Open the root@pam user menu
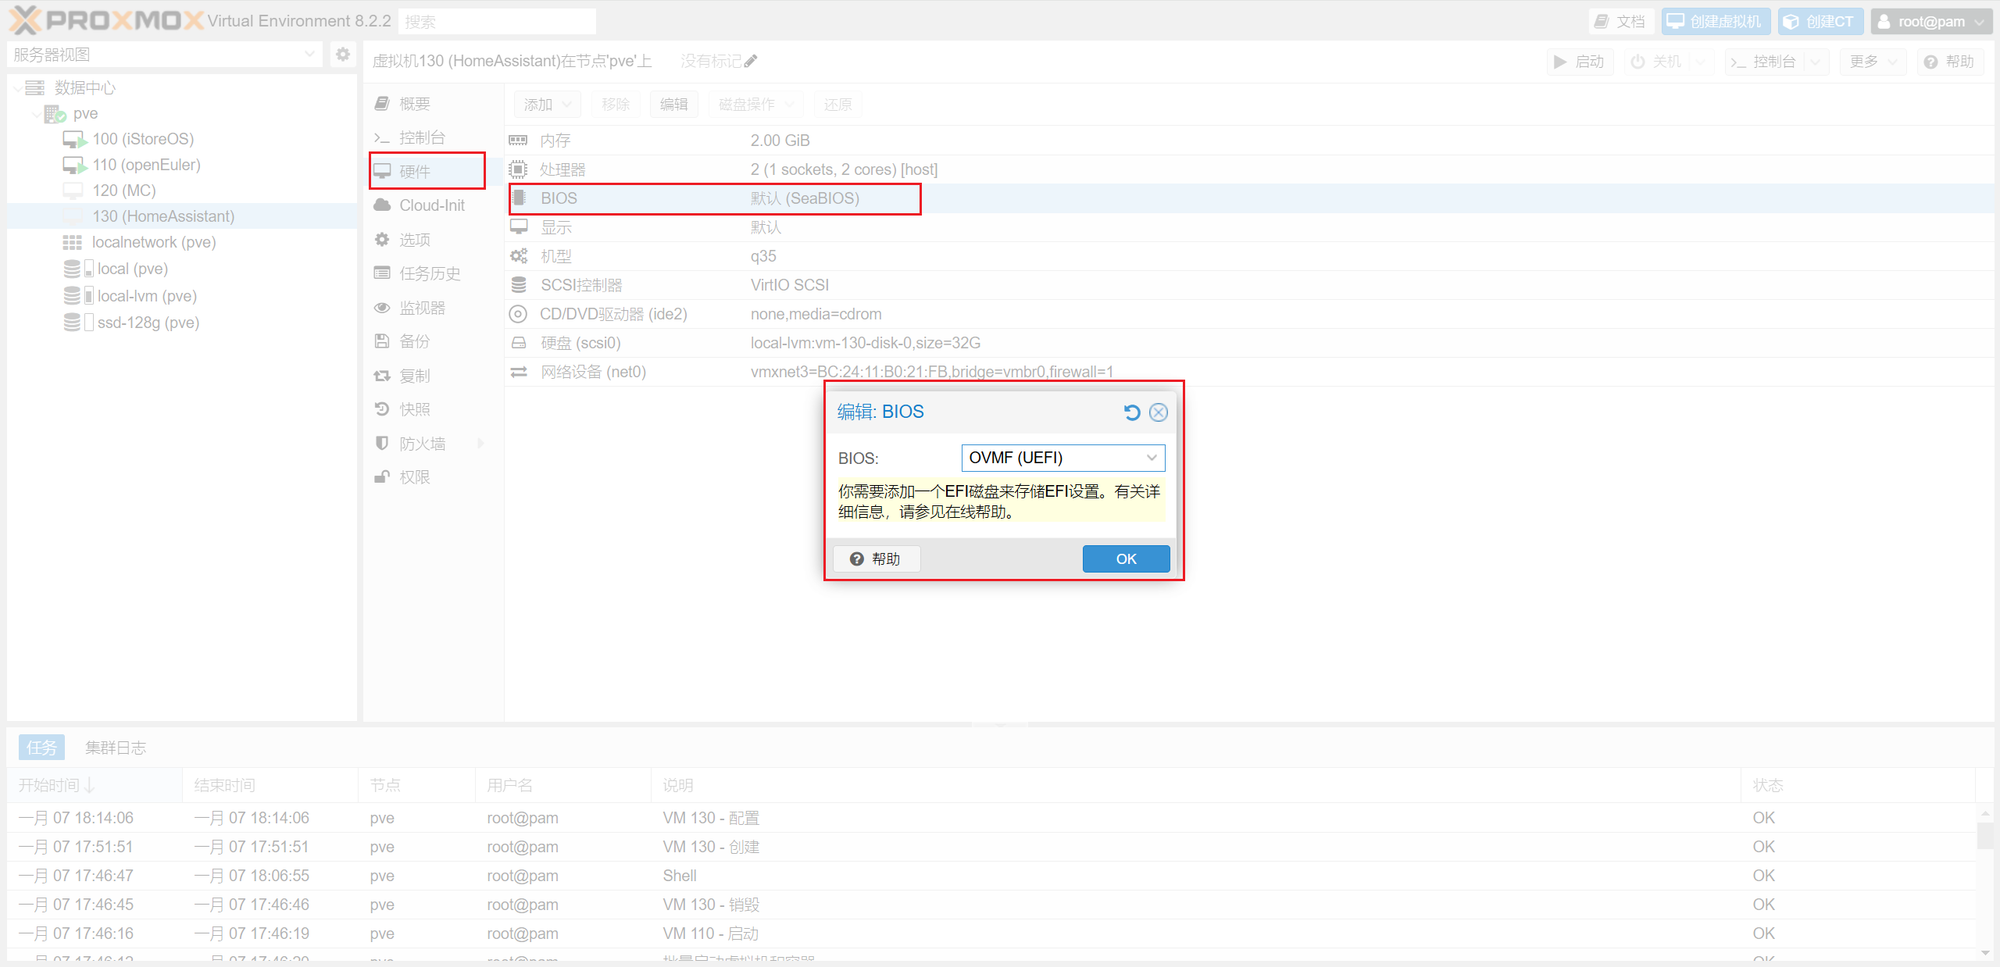Screen dimensions: 2000x967 tap(1931, 21)
